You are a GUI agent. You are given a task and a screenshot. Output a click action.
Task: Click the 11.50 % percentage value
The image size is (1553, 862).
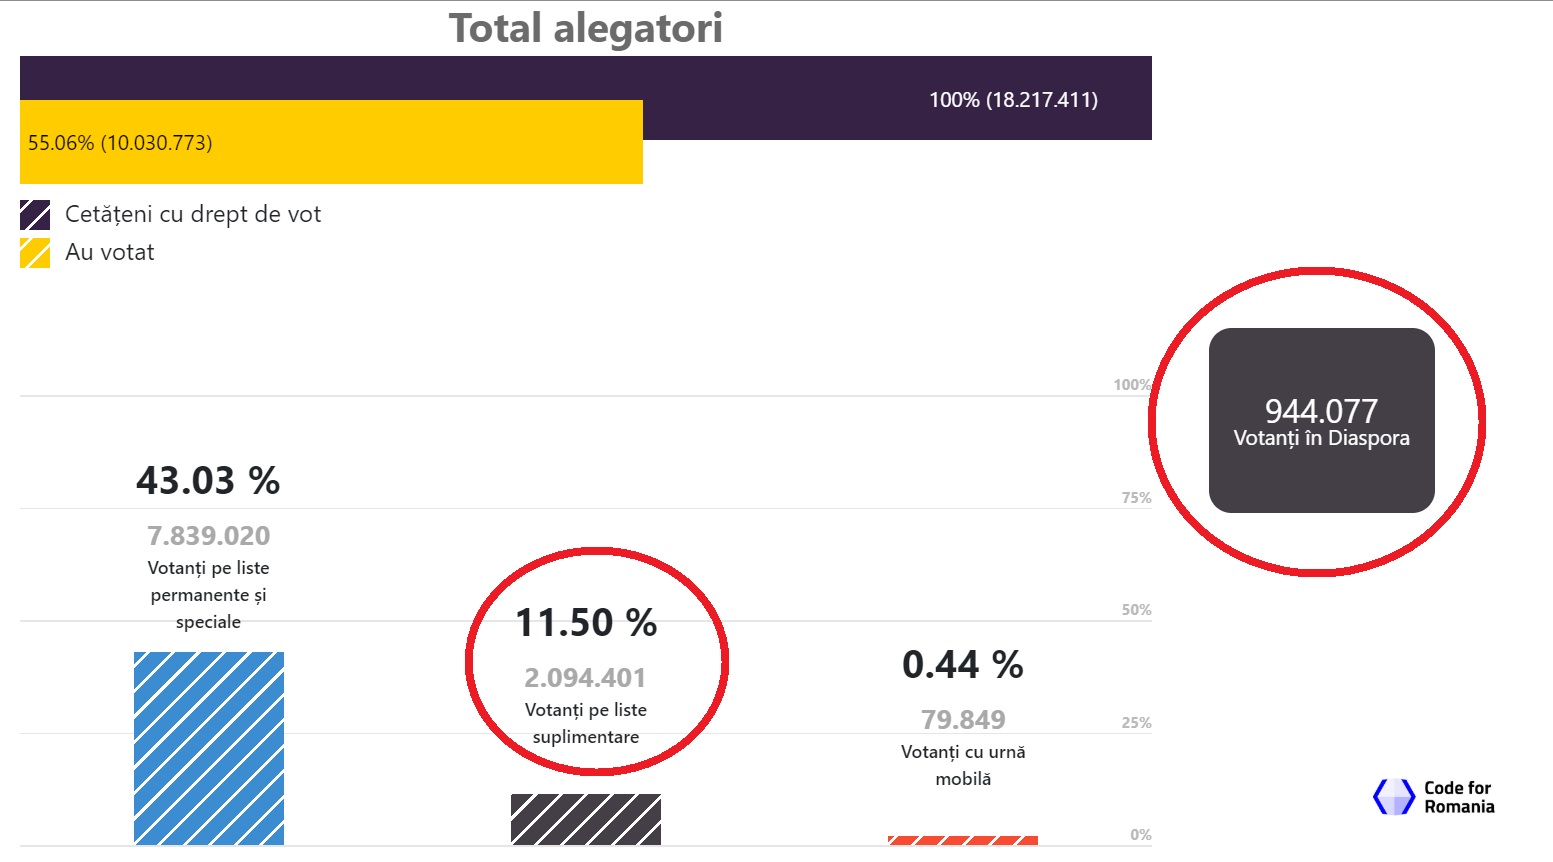click(586, 623)
